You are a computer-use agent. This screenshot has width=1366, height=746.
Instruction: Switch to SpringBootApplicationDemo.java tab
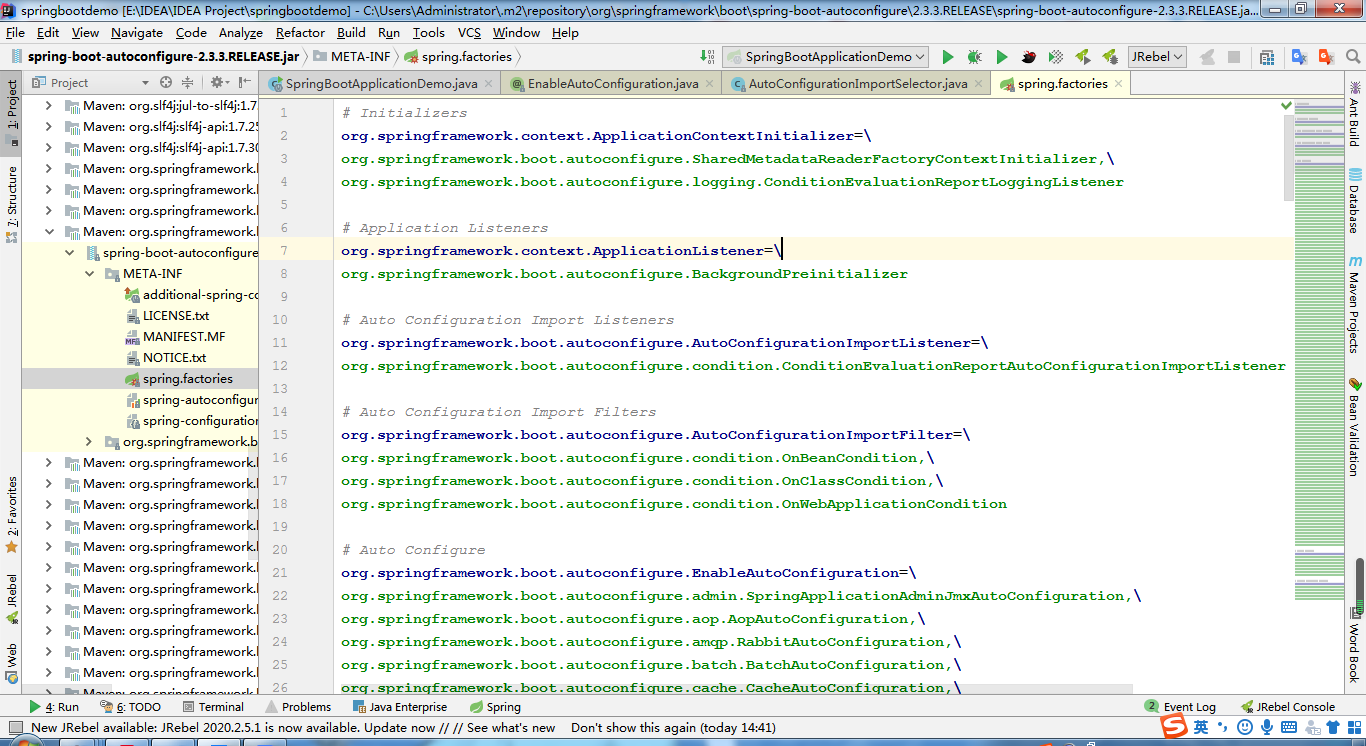click(x=380, y=84)
